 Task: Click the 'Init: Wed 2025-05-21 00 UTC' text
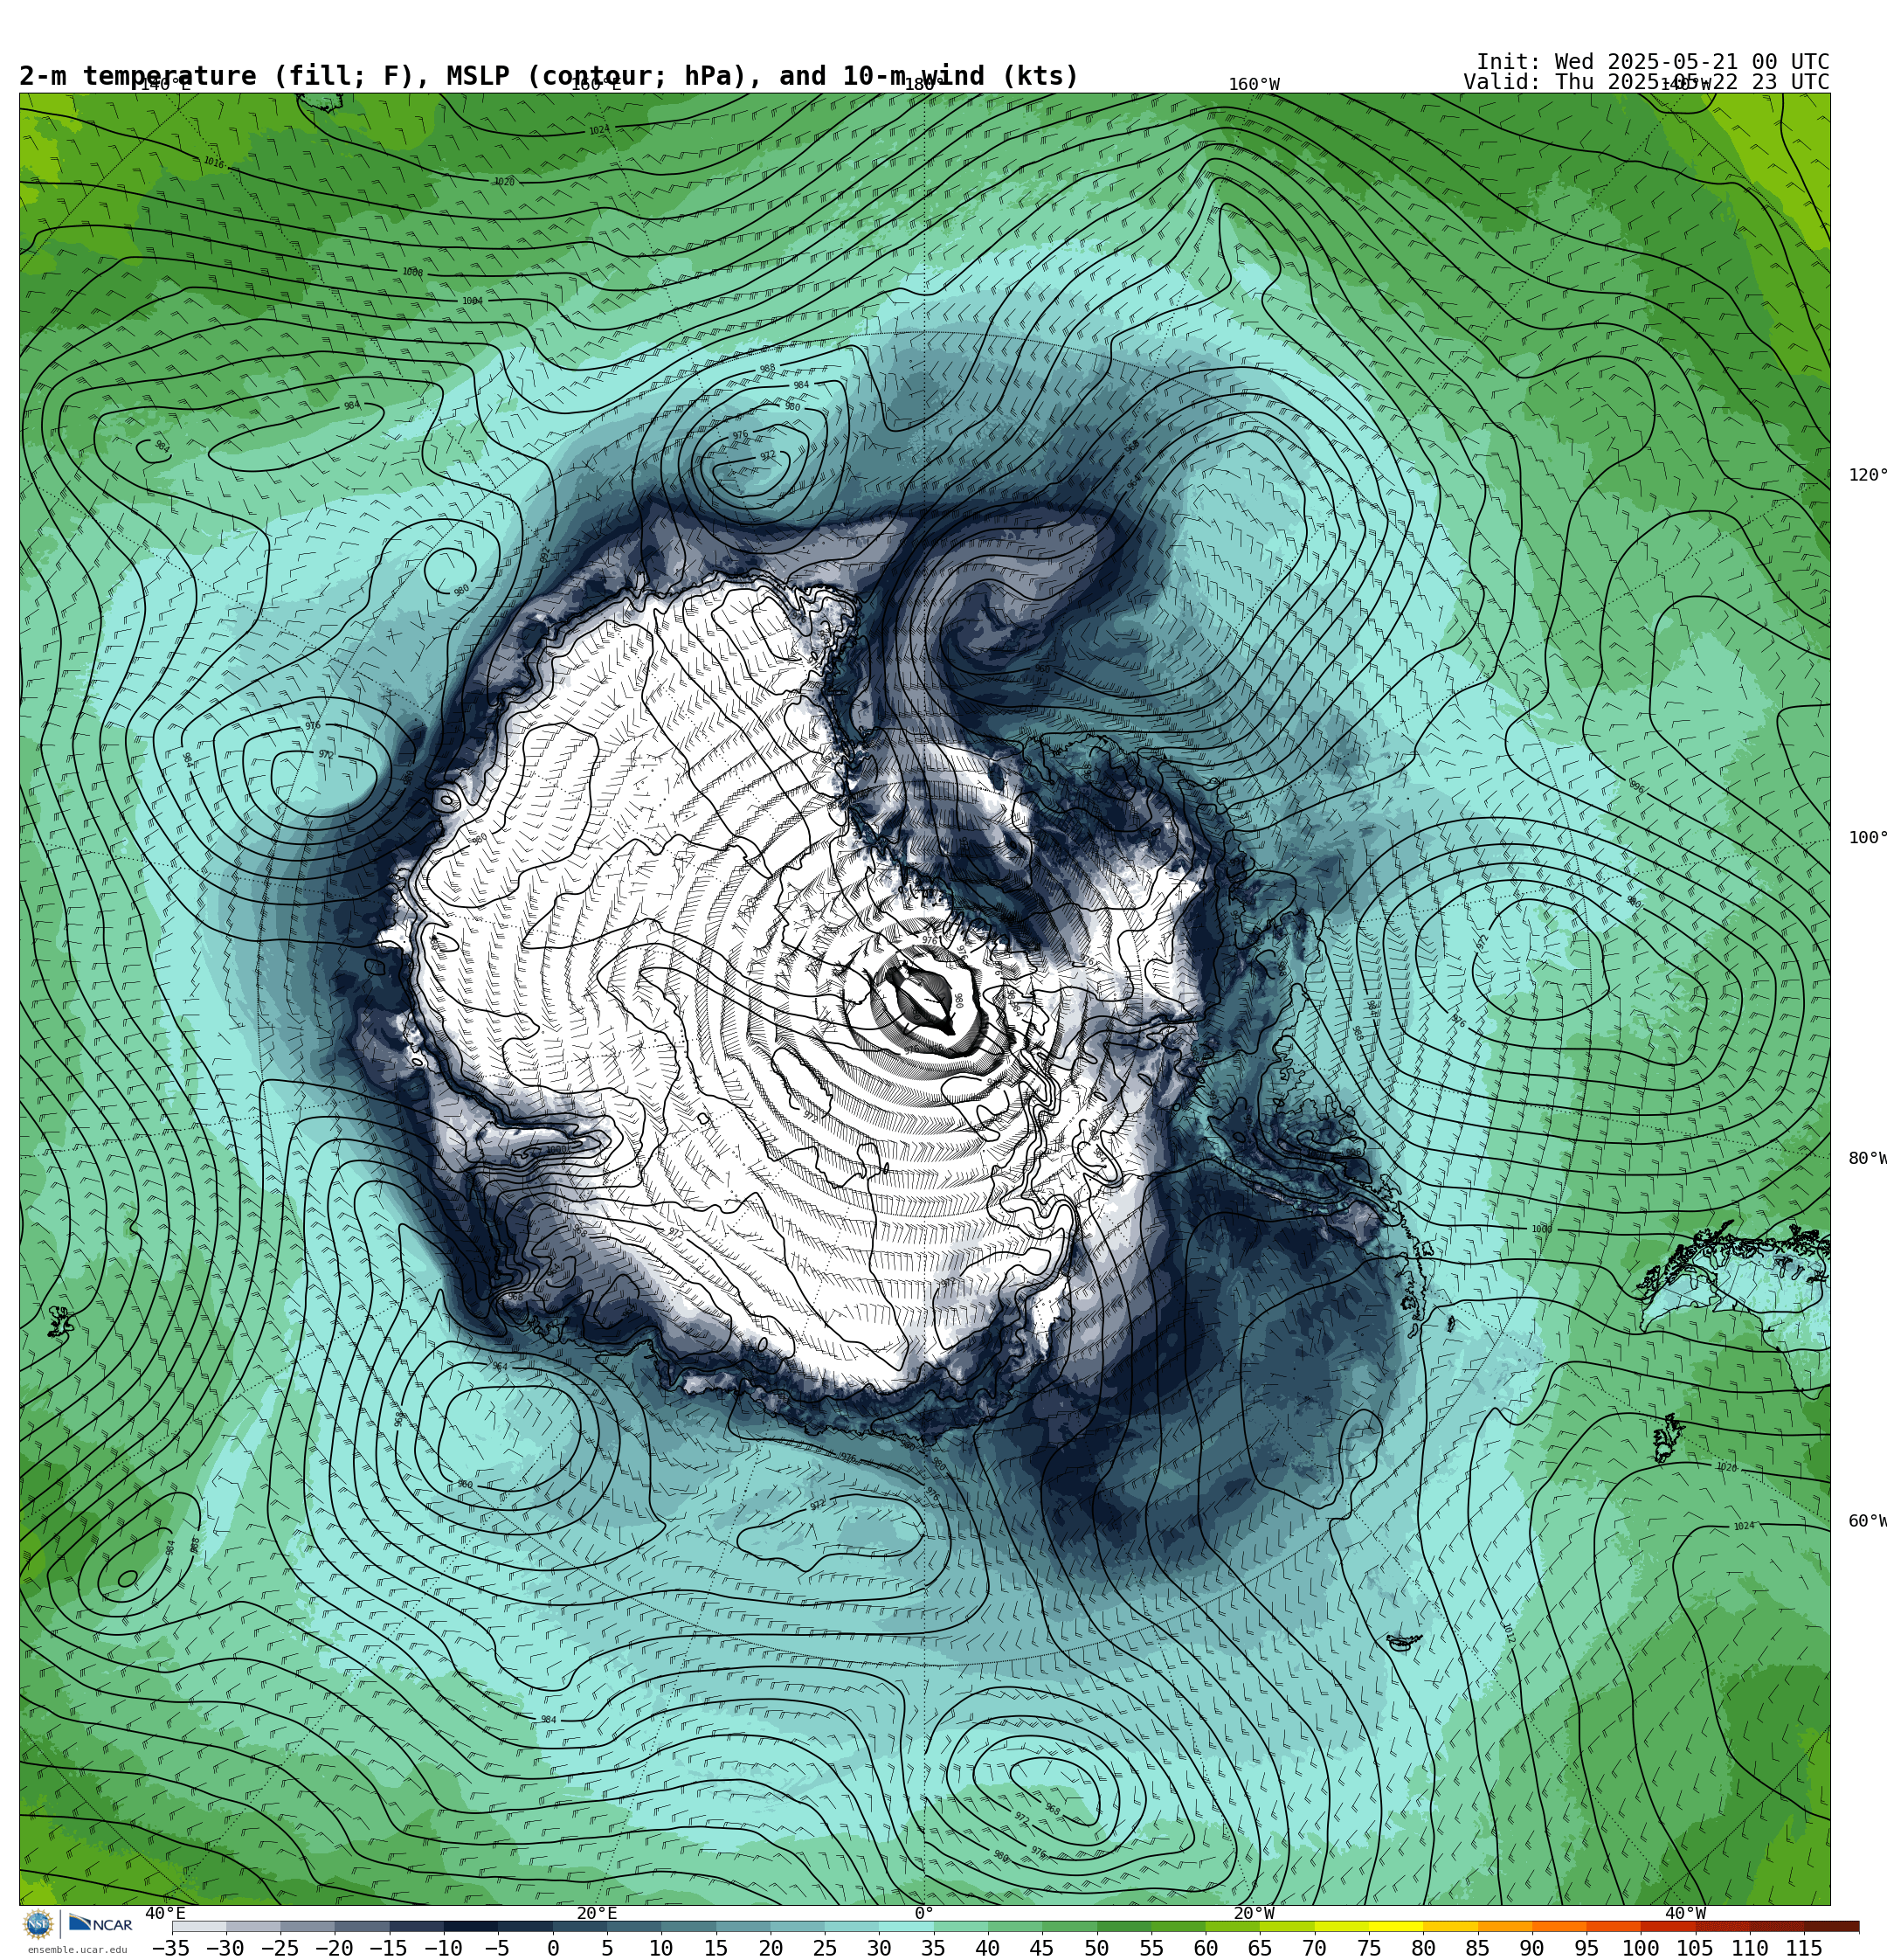point(1653,62)
